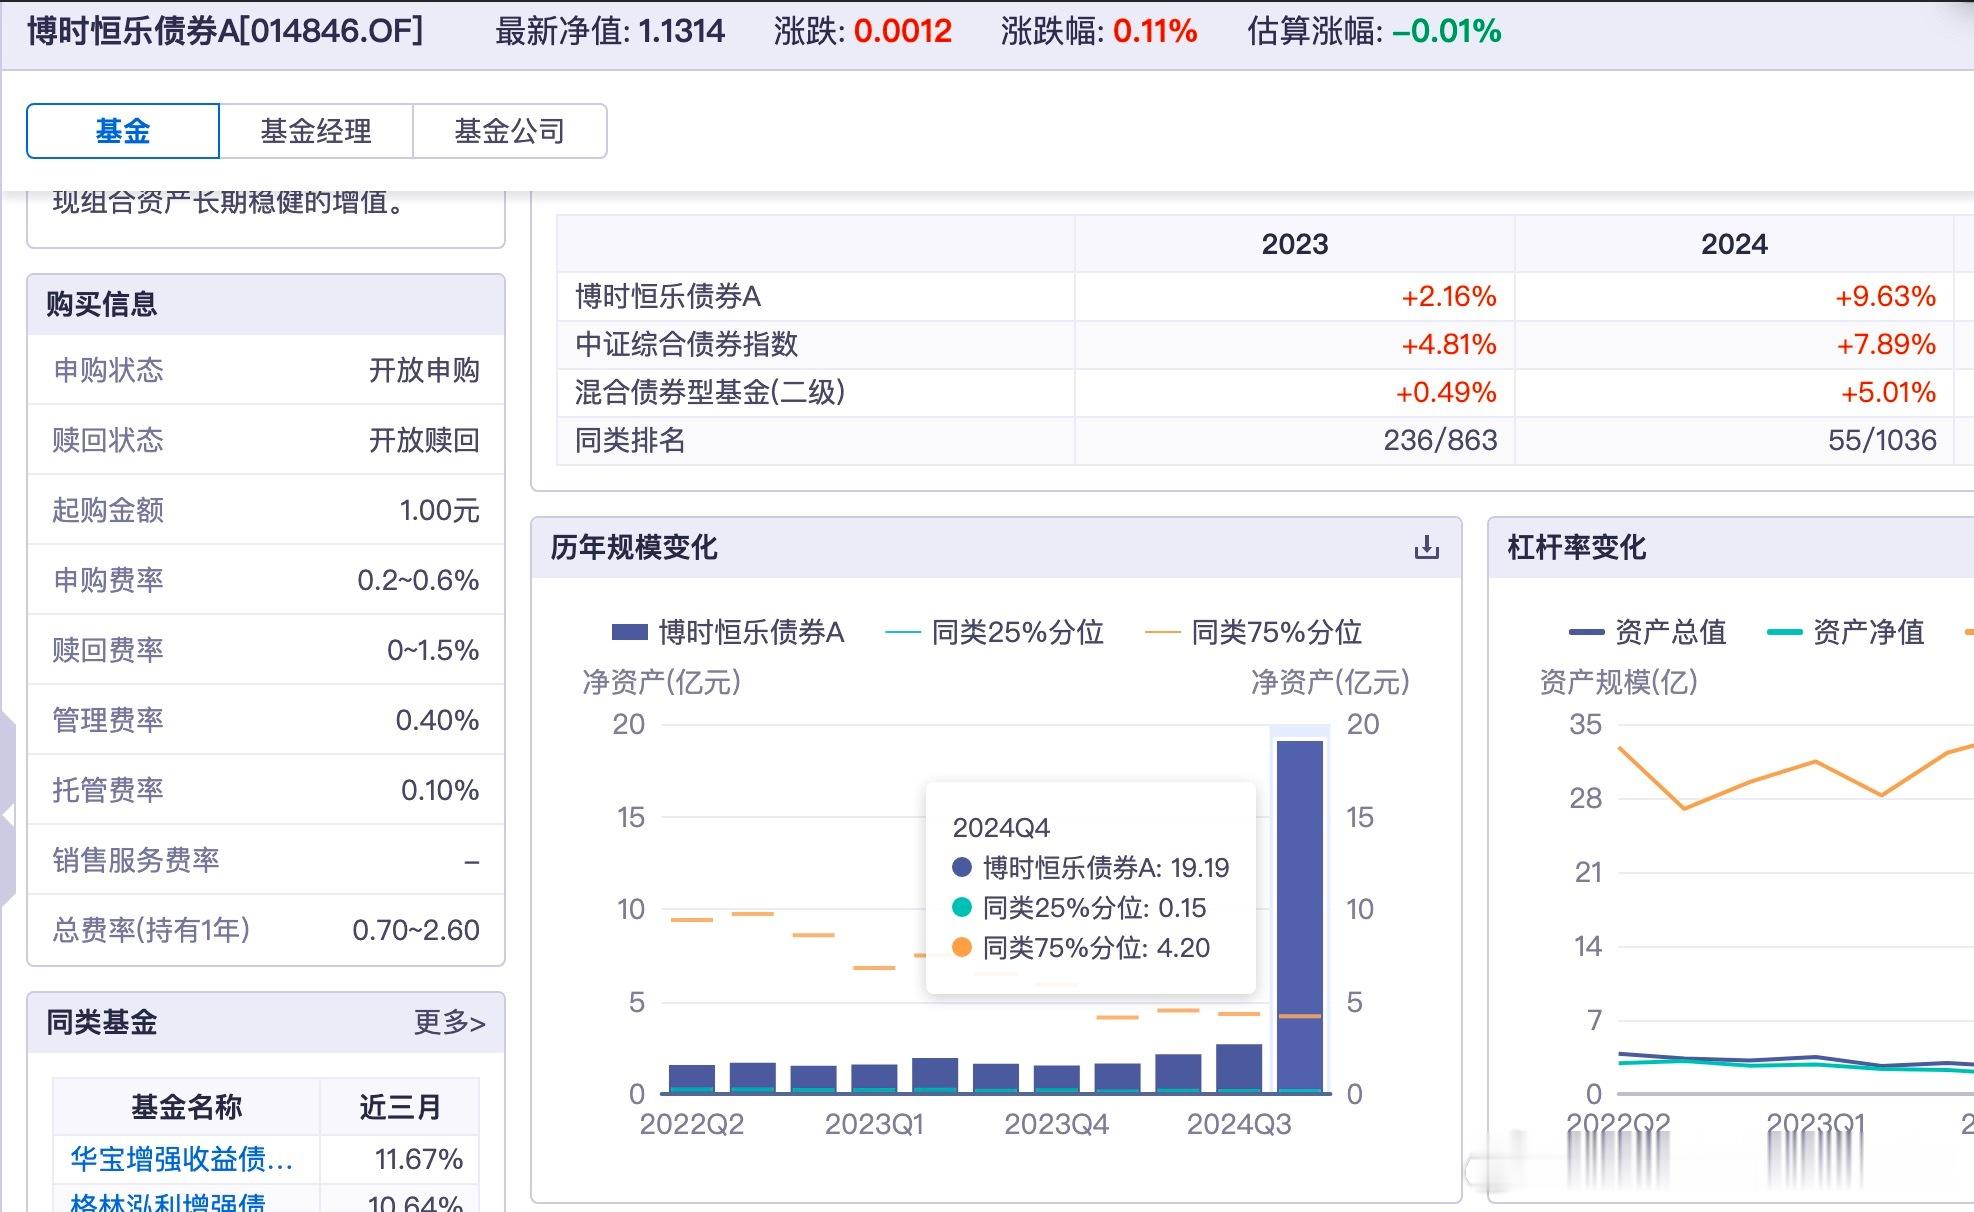The height and width of the screenshot is (1212, 1974).
Task: Toggle 同类25%分位 legend series
Action: (x=994, y=632)
